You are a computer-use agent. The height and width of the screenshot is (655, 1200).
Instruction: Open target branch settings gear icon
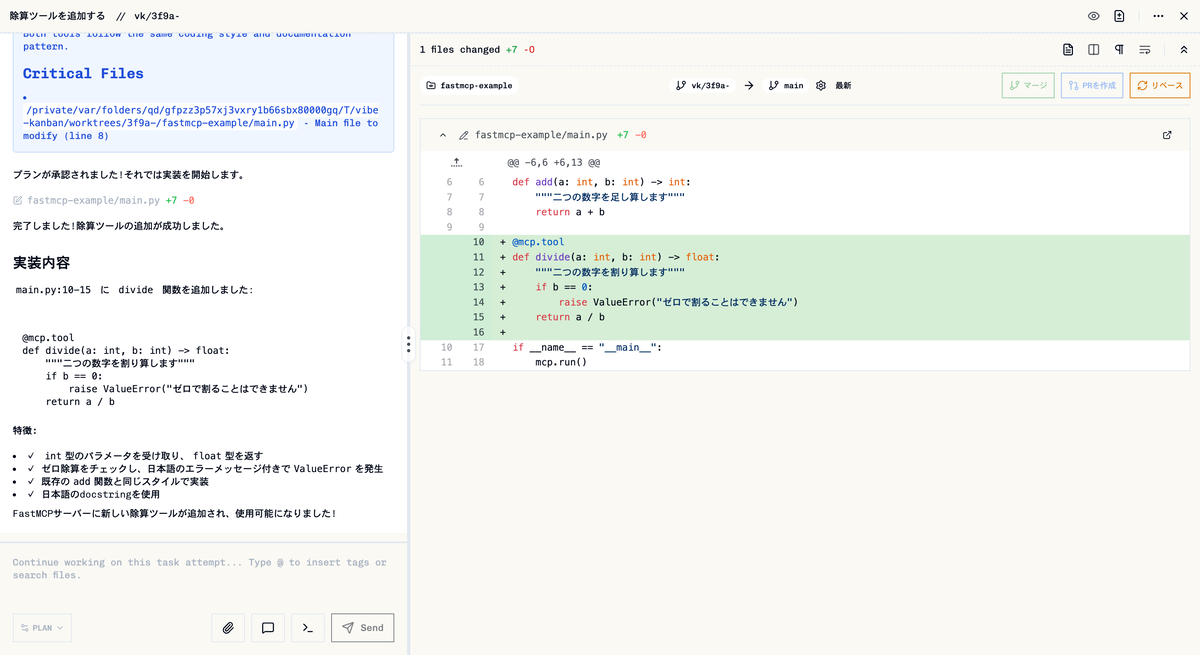(821, 86)
